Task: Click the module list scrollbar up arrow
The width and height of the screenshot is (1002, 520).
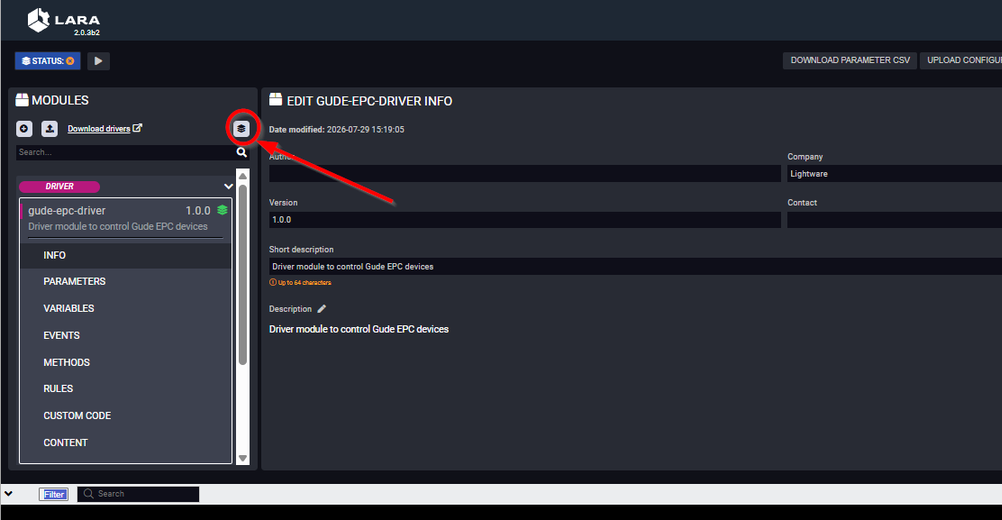Action: [x=243, y=176]
